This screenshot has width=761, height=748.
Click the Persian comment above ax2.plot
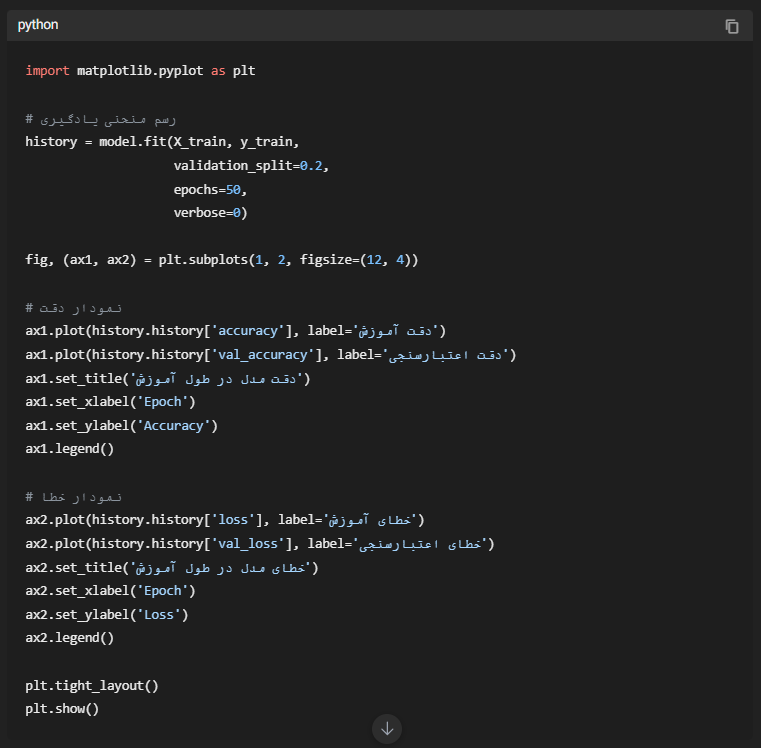[73, 497]
